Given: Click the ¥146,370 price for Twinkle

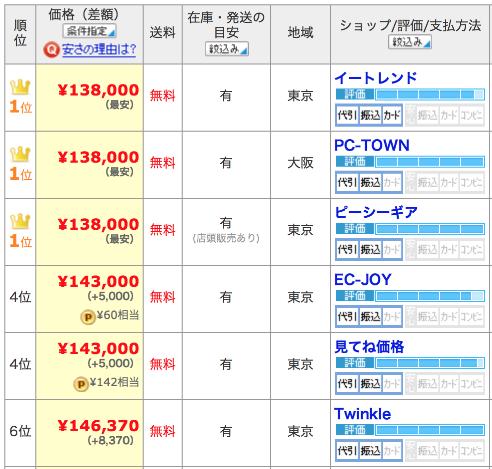Looking at the screenshot, I should [x=98, y=426].
